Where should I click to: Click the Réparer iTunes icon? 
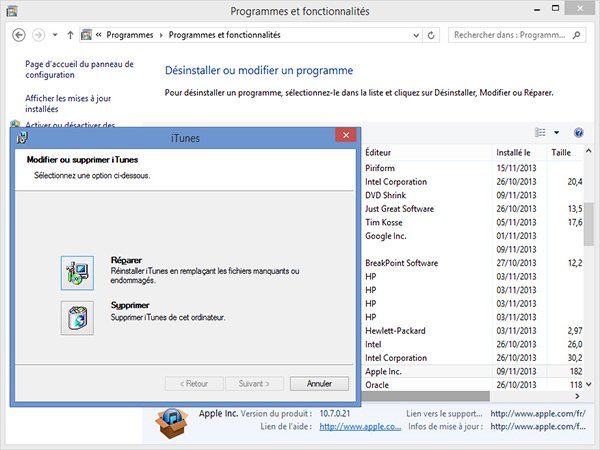[x=77, y=273]
